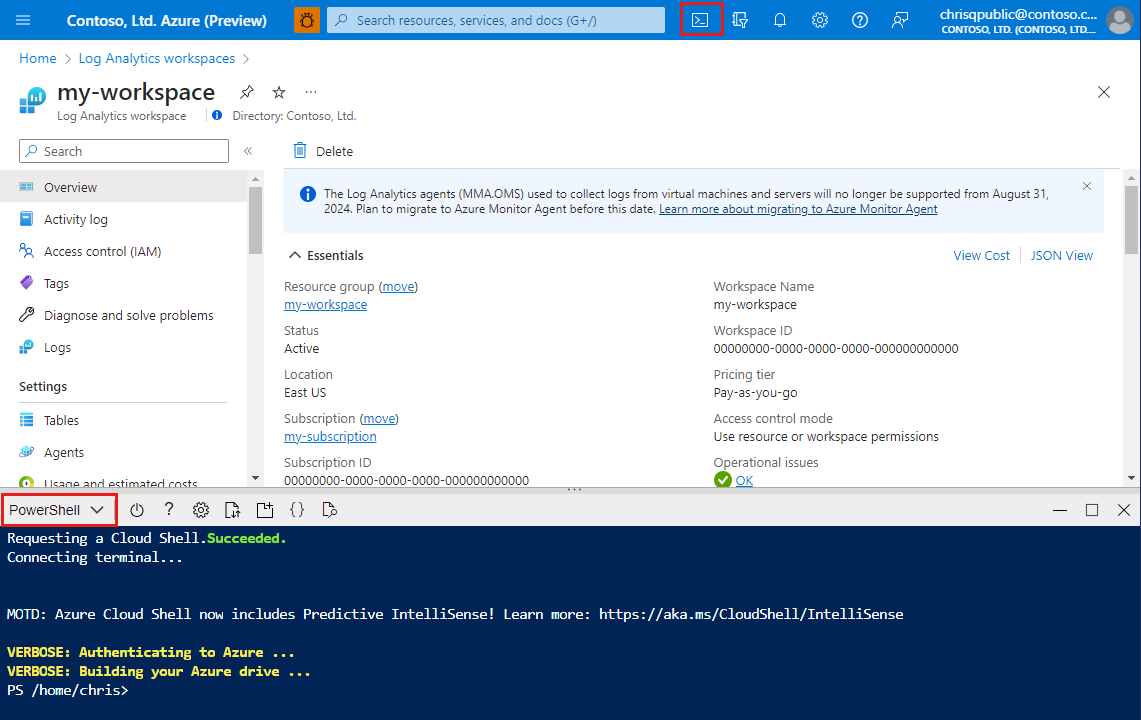Viewport: 1141px width, 720px height.
Task: Pin my-workspace to dashboard
Action: [247, 92]
